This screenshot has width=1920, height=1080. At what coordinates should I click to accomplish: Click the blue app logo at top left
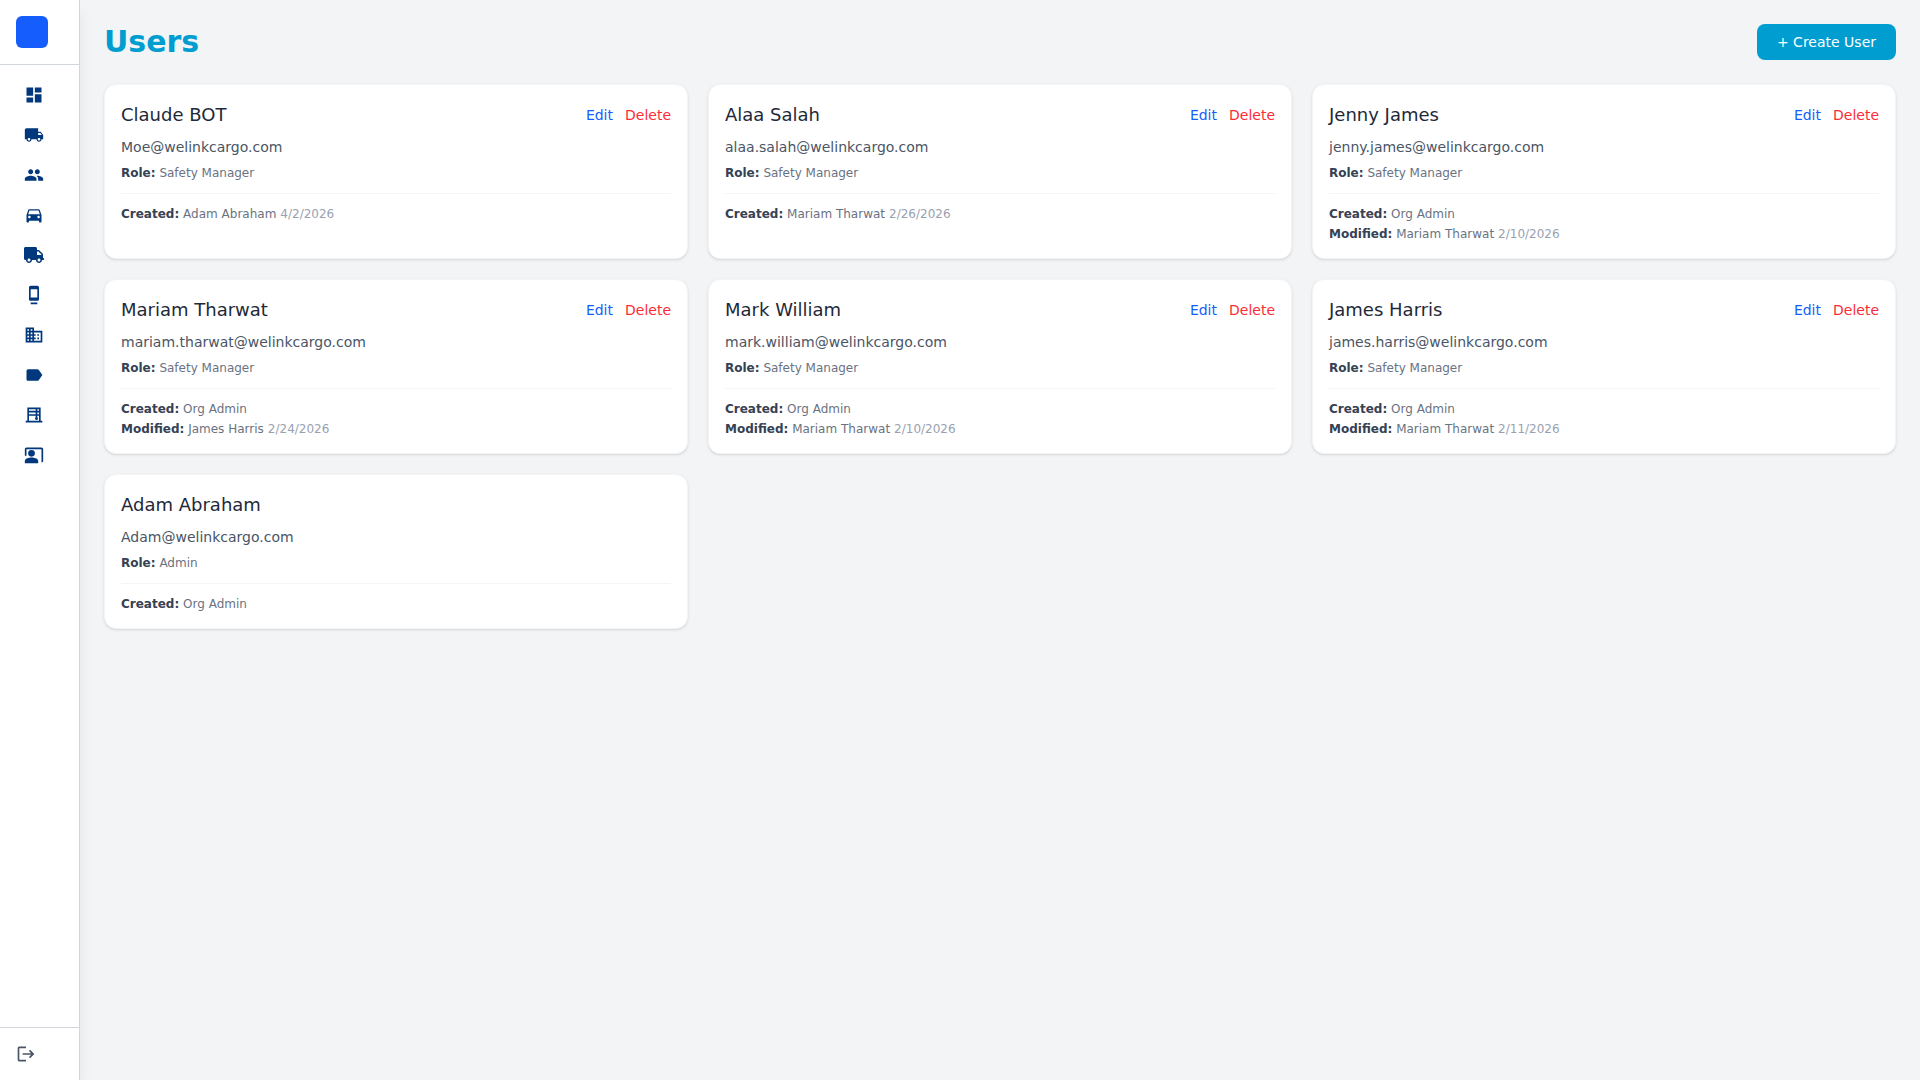[x=32, y=32]
